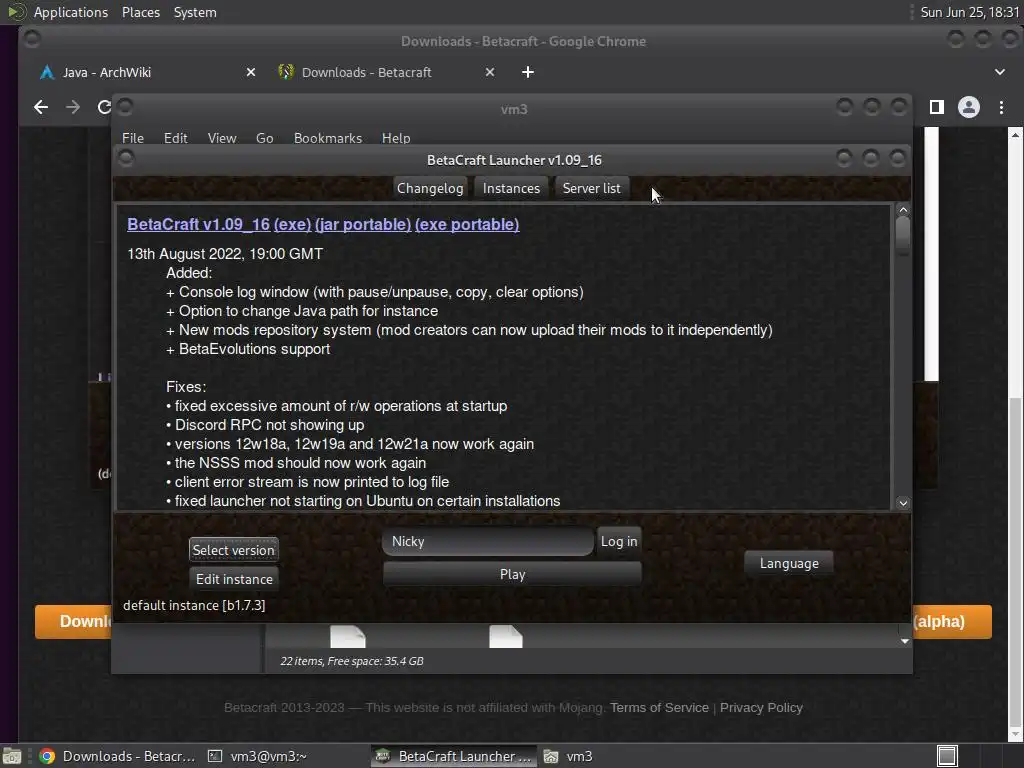Viewport: 1024px width, 768px height.
Task: Click the second file icon in the vm3 file manager
Action: (x=506, y=637)
